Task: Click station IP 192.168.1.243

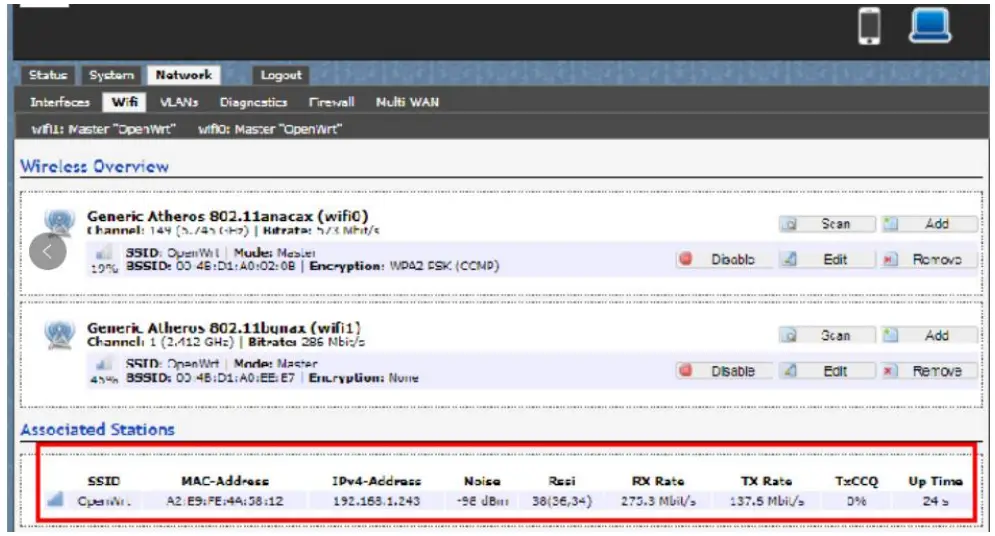Action: [376, 500]
